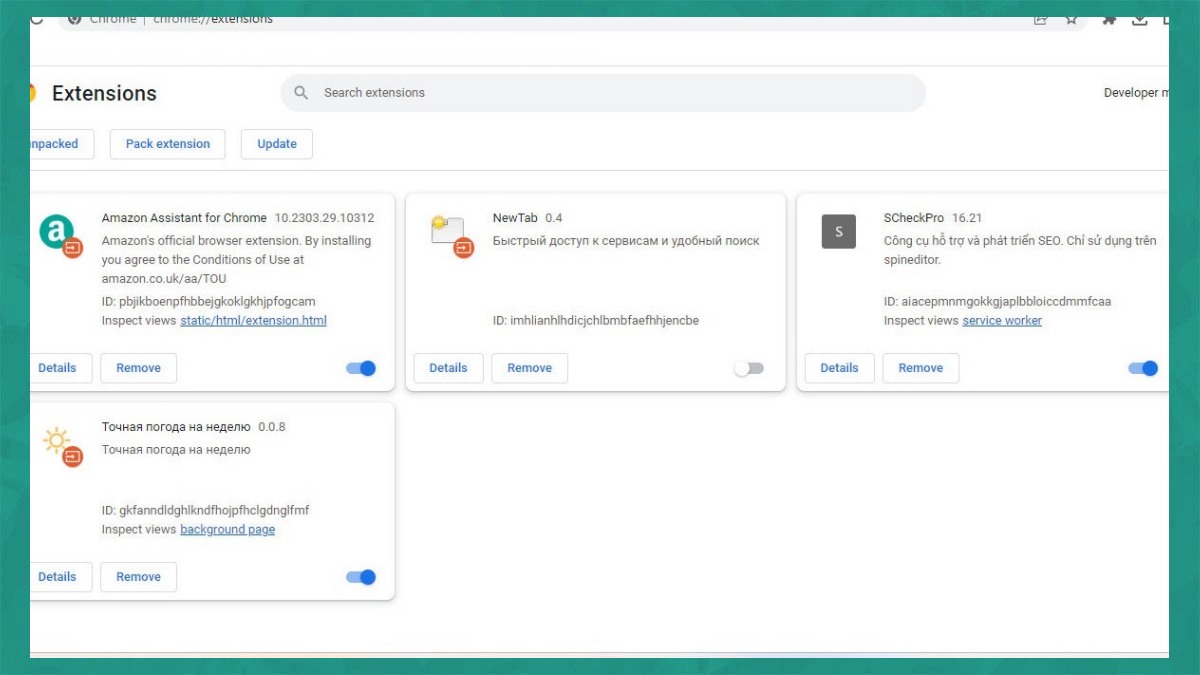The image size is (1200, 675).
Task: Open the background page link for Точная погода
Action: 227,529
